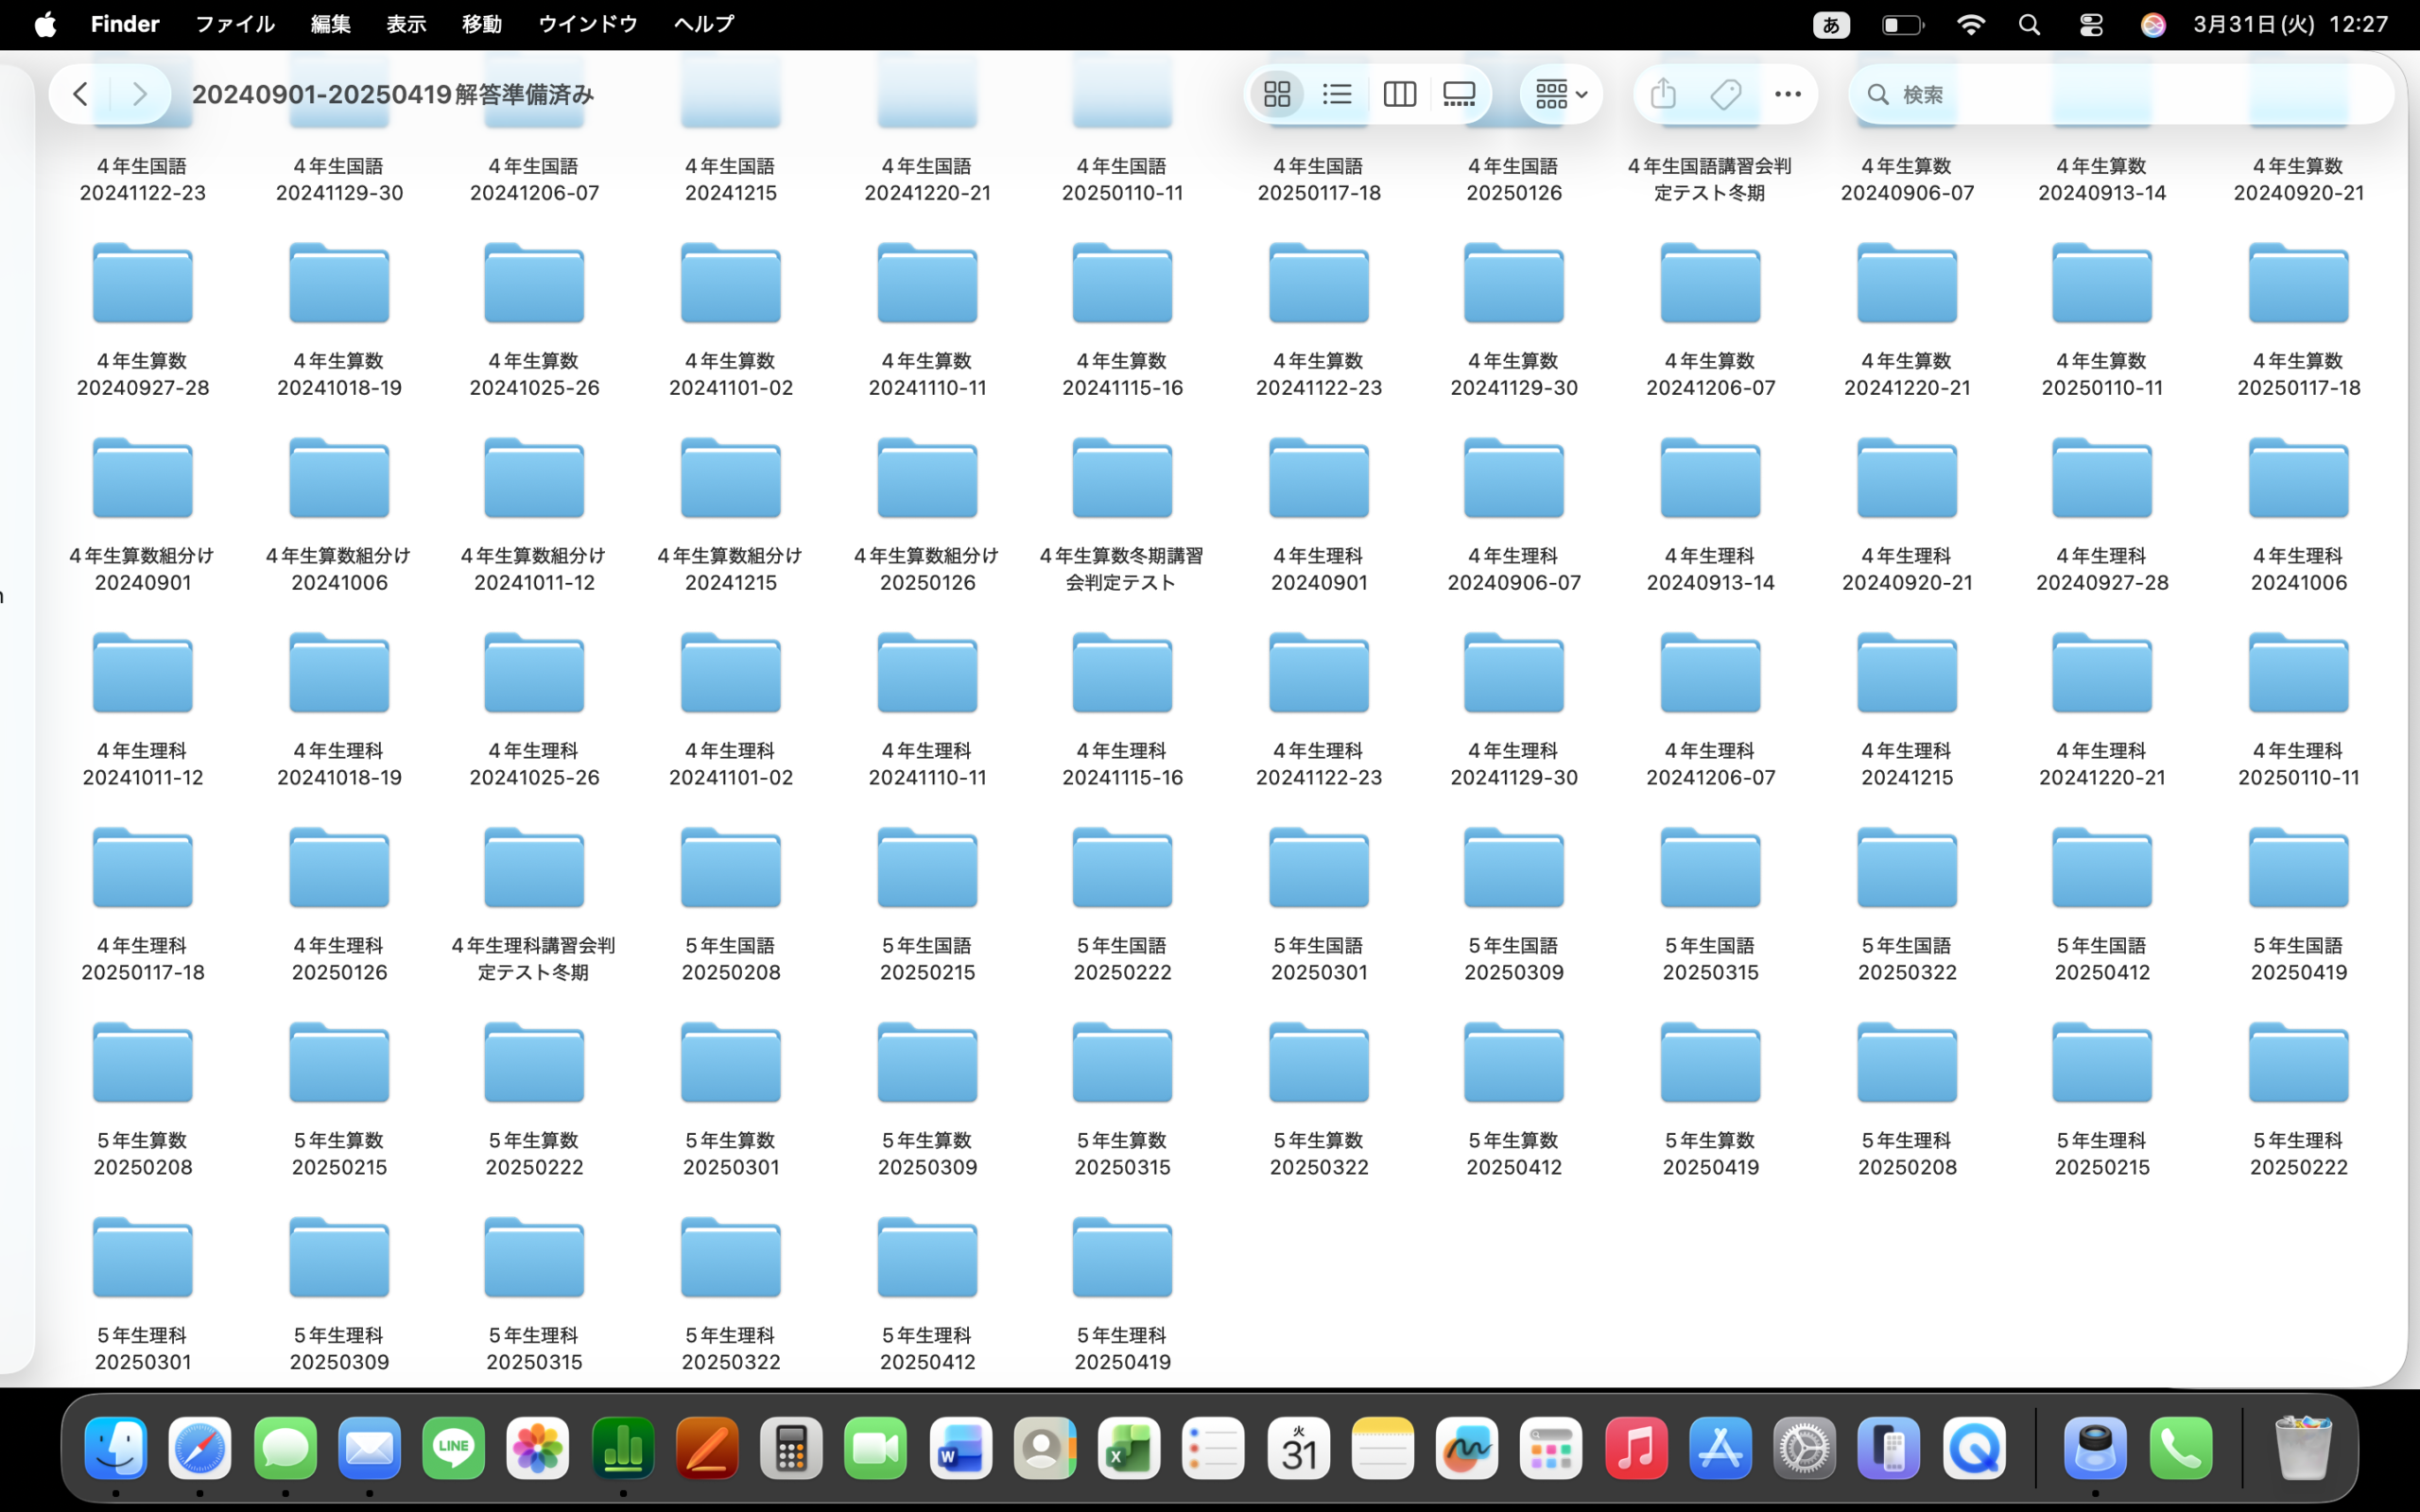Open the group-by dropdown in toolbar
The image size is (2420, 1512).
[x=1560, y=94]
